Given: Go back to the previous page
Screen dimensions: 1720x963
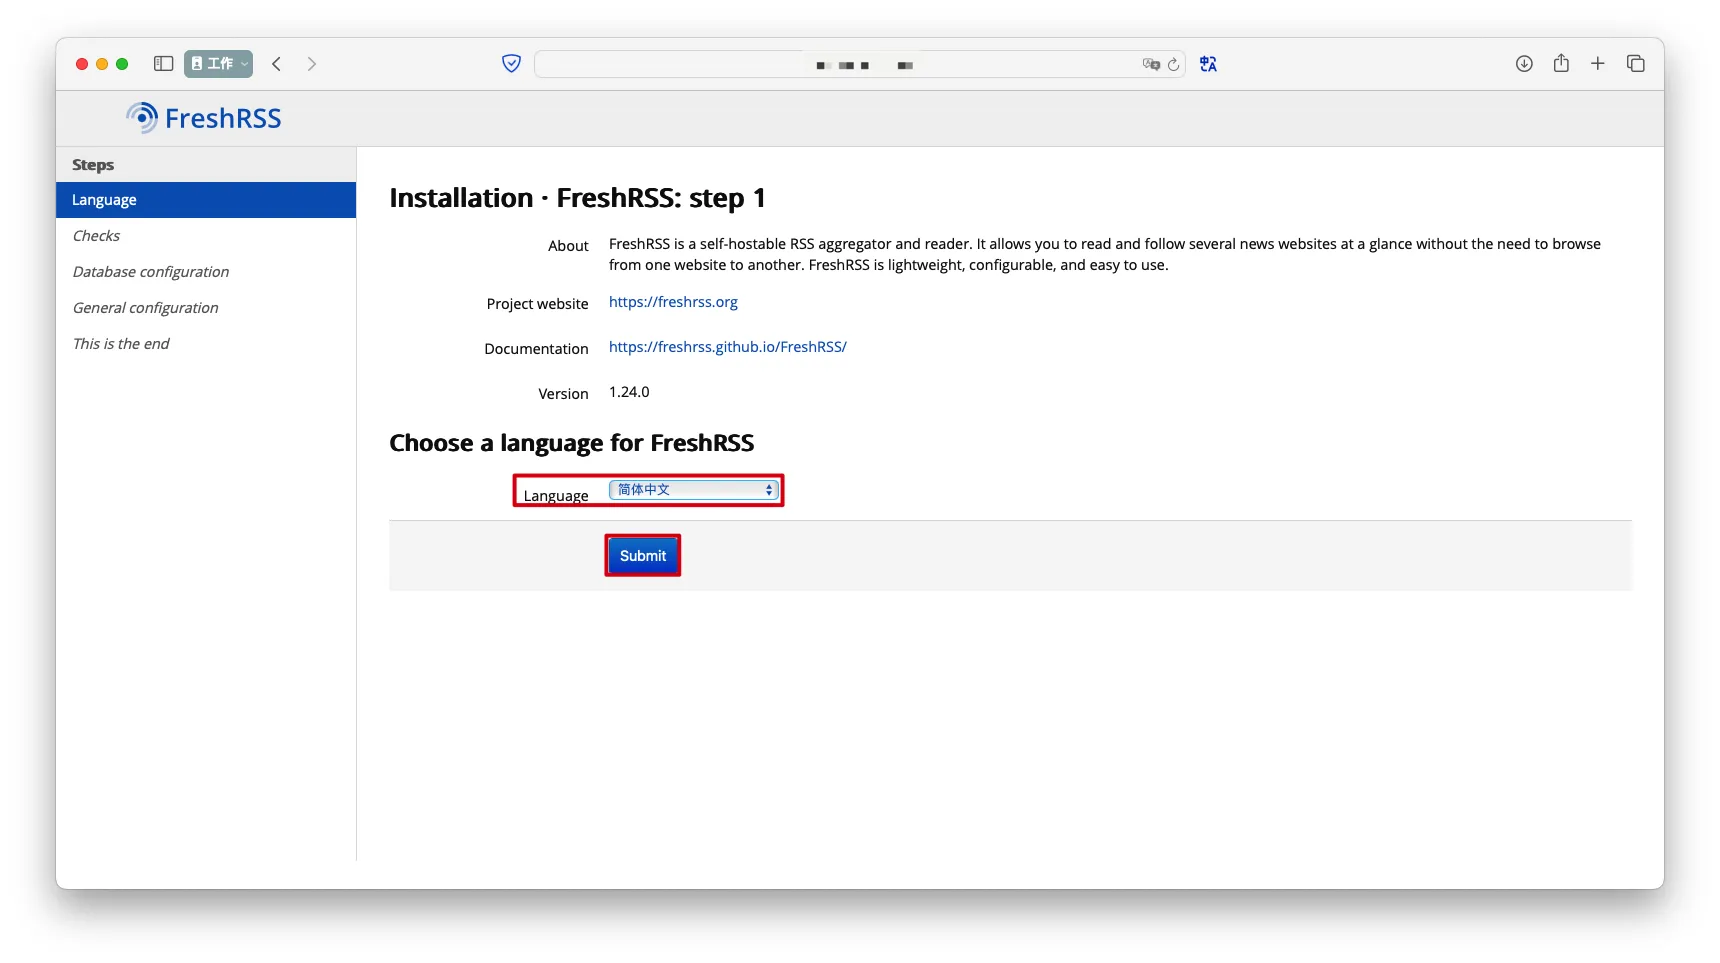Looking at the screenshot, I should tap(277, 64).
